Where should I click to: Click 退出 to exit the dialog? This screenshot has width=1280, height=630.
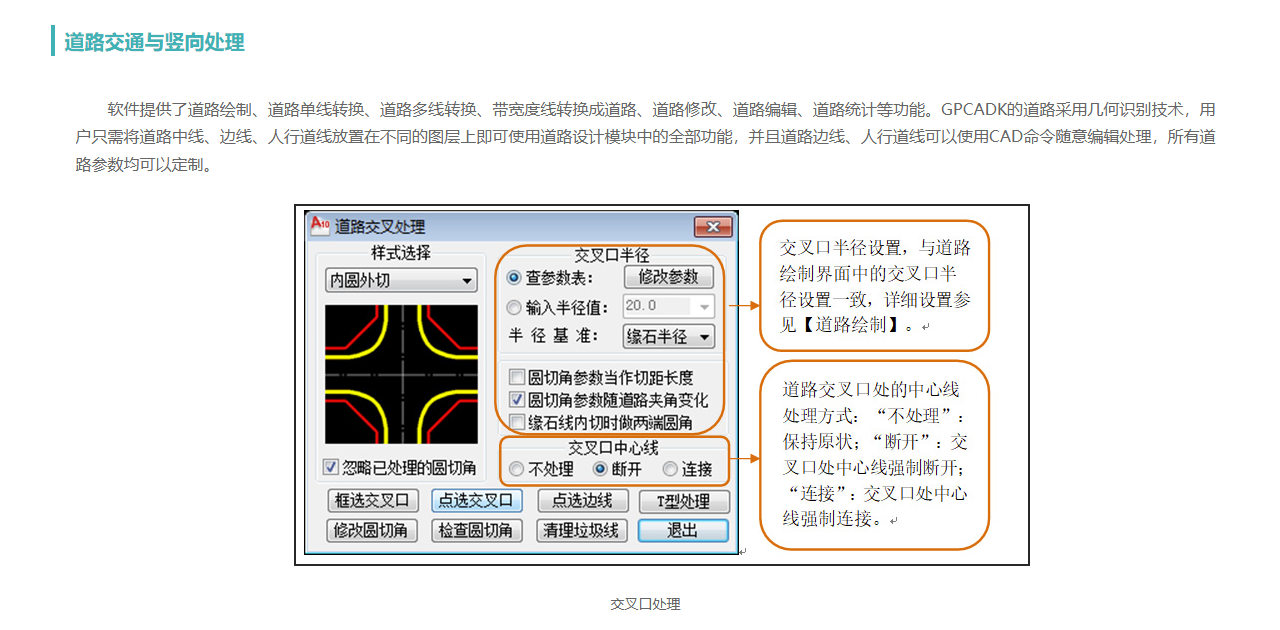(x=683, y=530)
